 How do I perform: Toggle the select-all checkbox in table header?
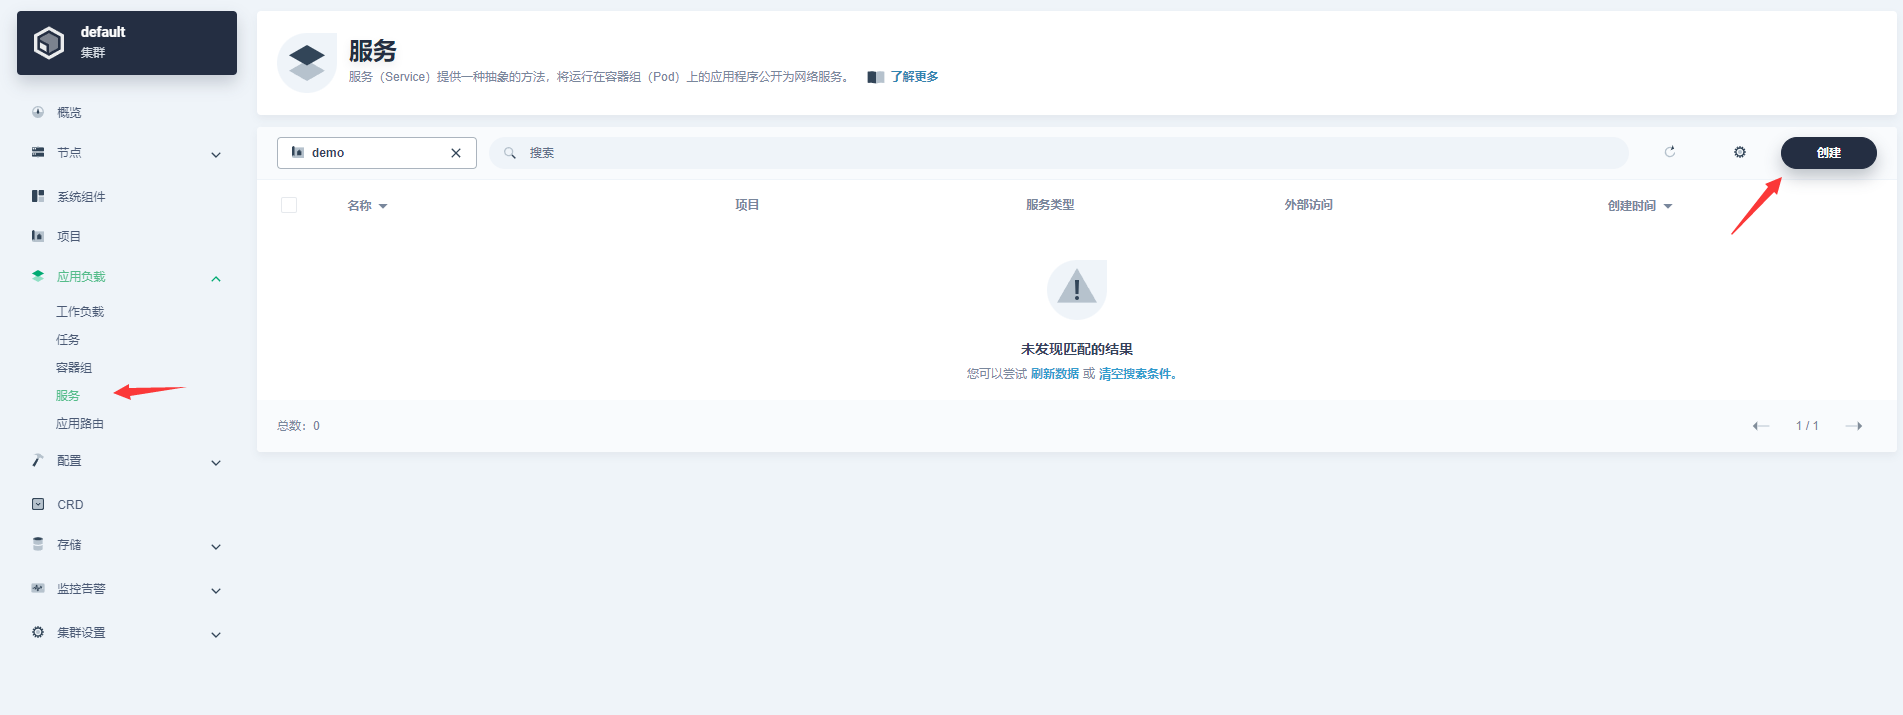click(289, 205)
